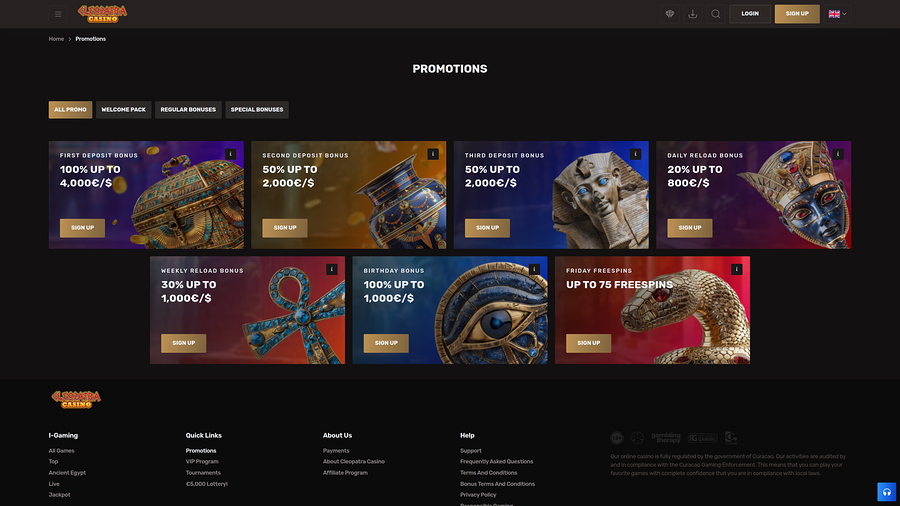
Task: Open the search magnifier icon
Action: tap(716, 14)
